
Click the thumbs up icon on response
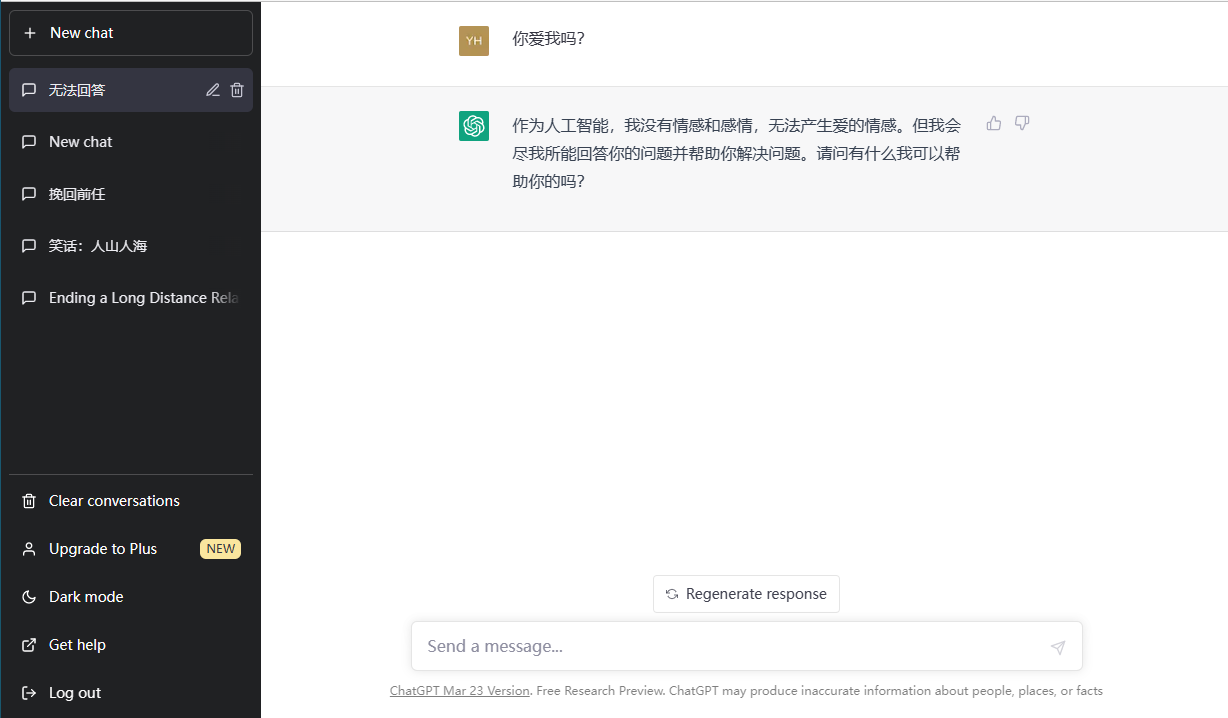(x=993, y=123)
